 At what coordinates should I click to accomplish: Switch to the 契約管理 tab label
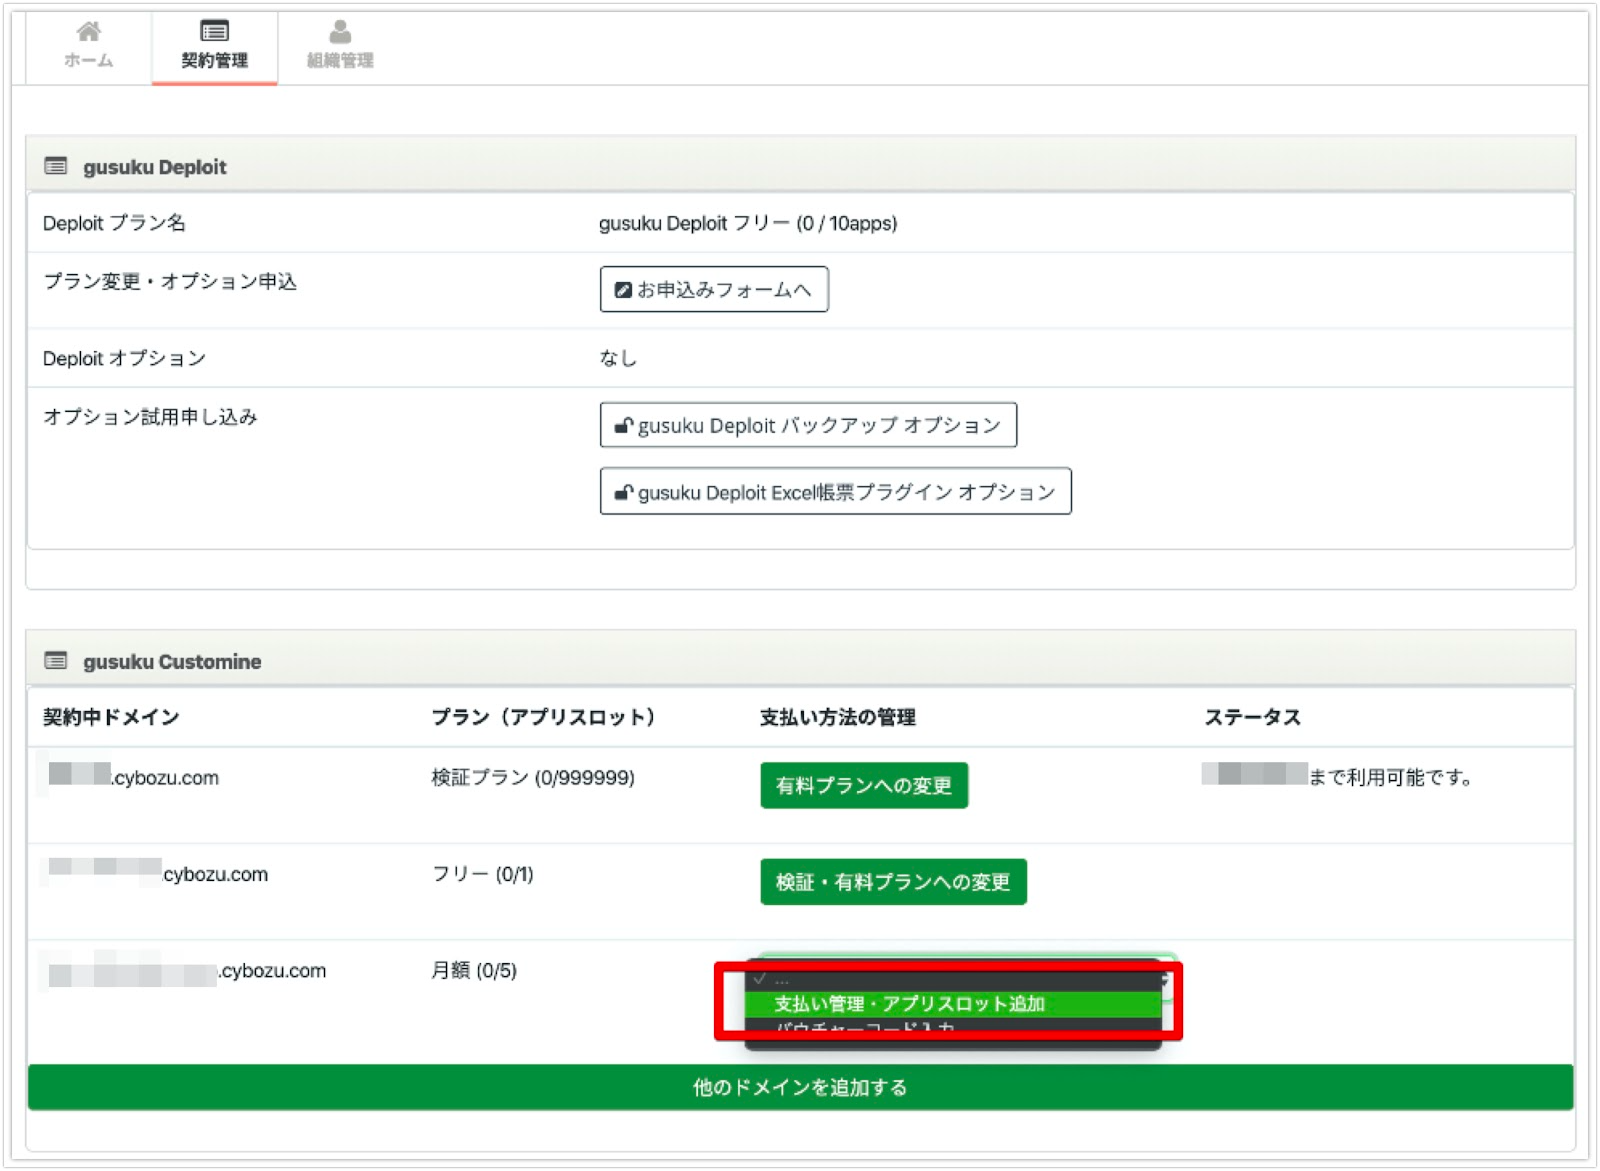tap(214, 60)
